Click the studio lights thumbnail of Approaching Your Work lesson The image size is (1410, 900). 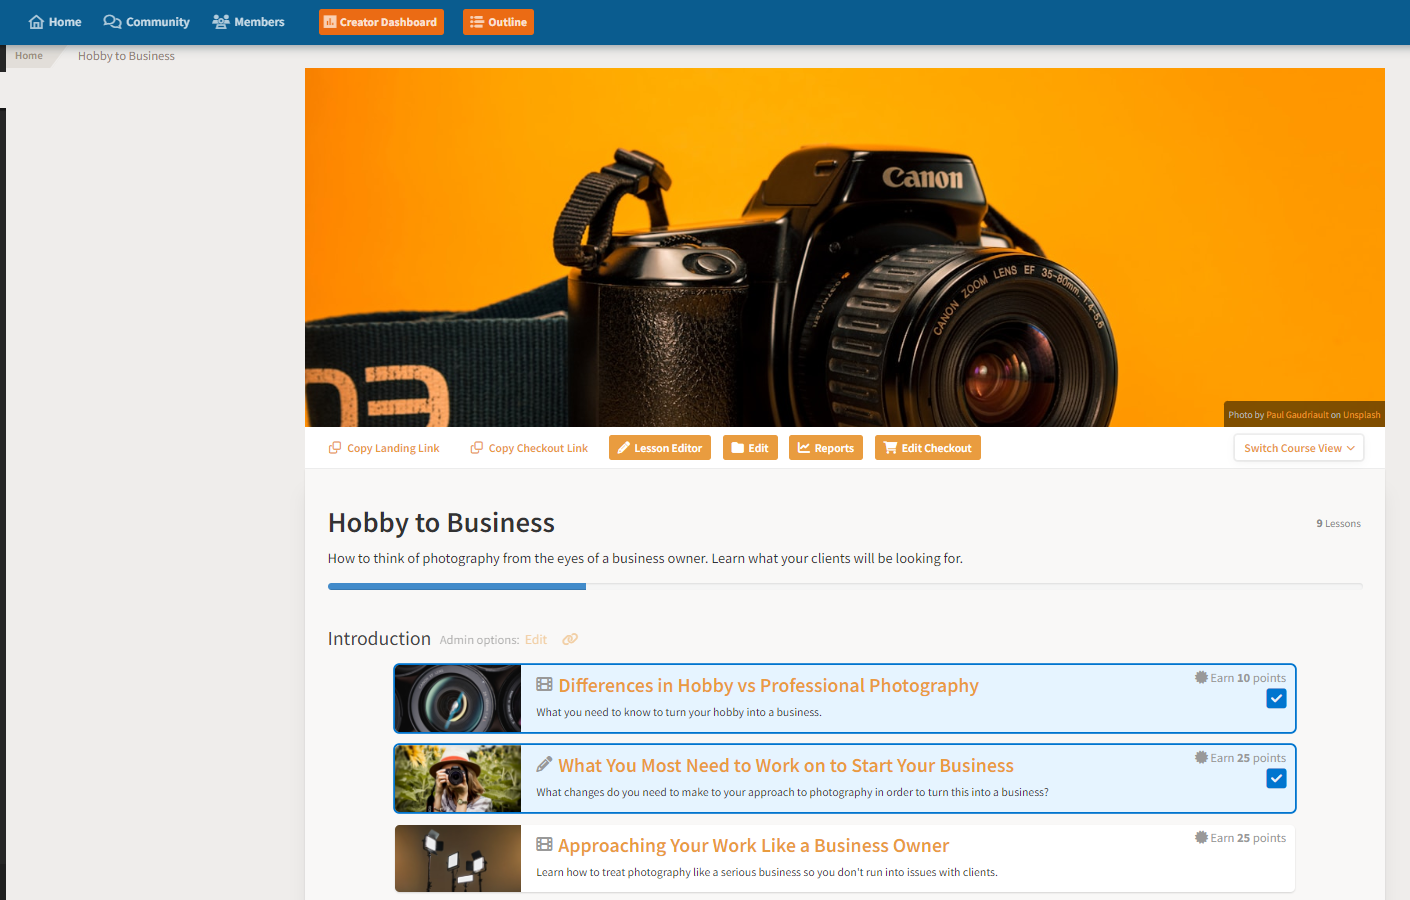coord(458,858)
